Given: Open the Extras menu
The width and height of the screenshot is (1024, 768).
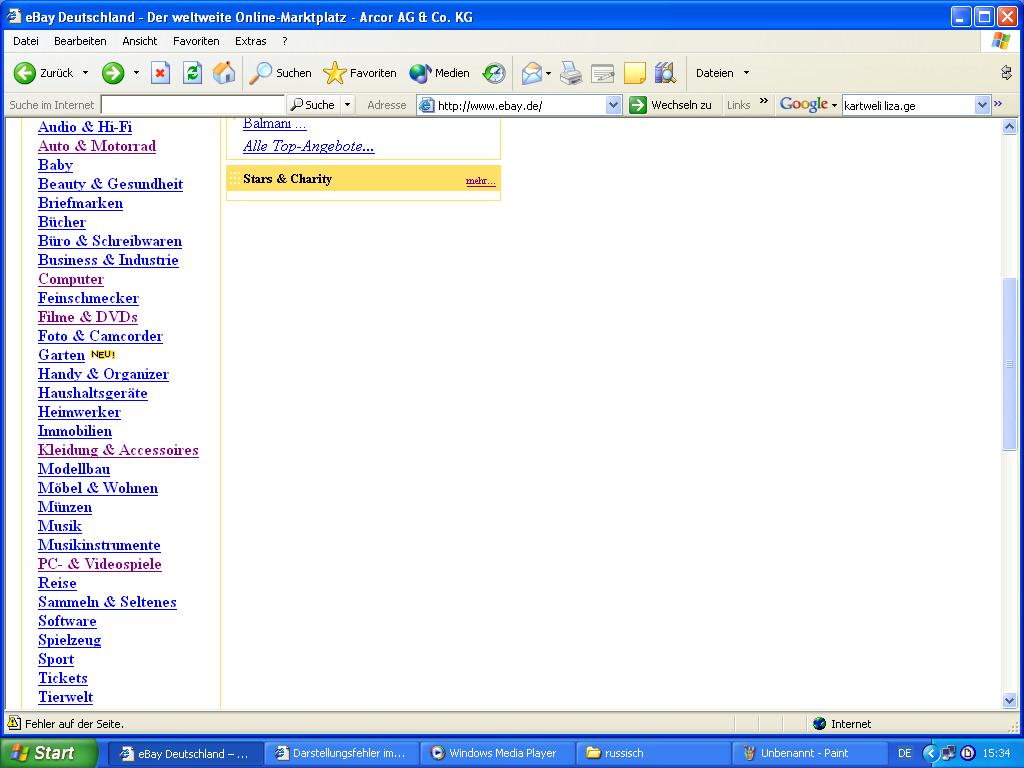Looking at the screenshot, I should tap(251, 40).
